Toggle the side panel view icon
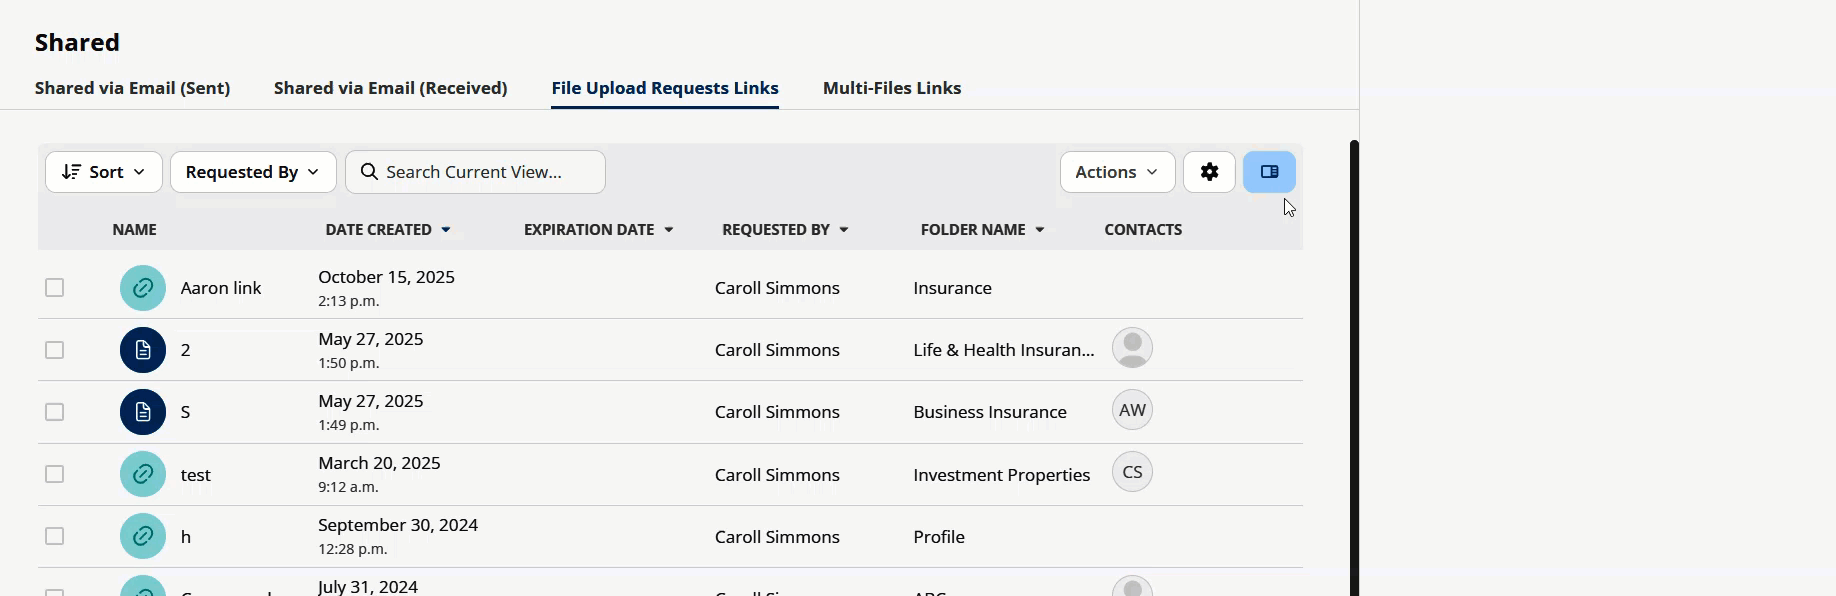The image size is (1836, 596). (x=1269, y=172)
